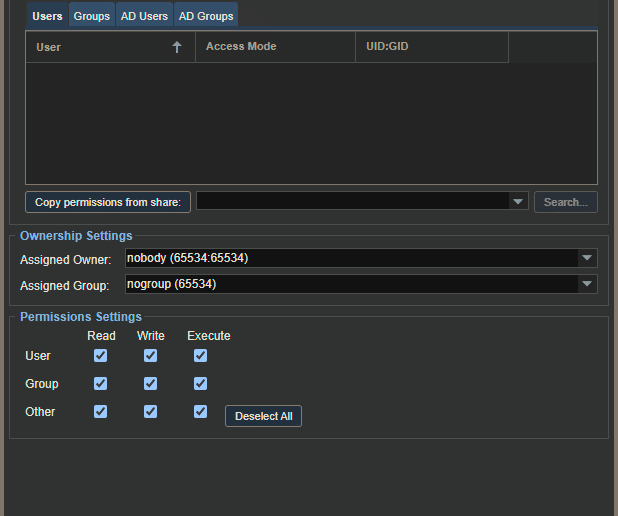Sort by the UID:GID column
This screenshot has height=516, width=618.
432,47
